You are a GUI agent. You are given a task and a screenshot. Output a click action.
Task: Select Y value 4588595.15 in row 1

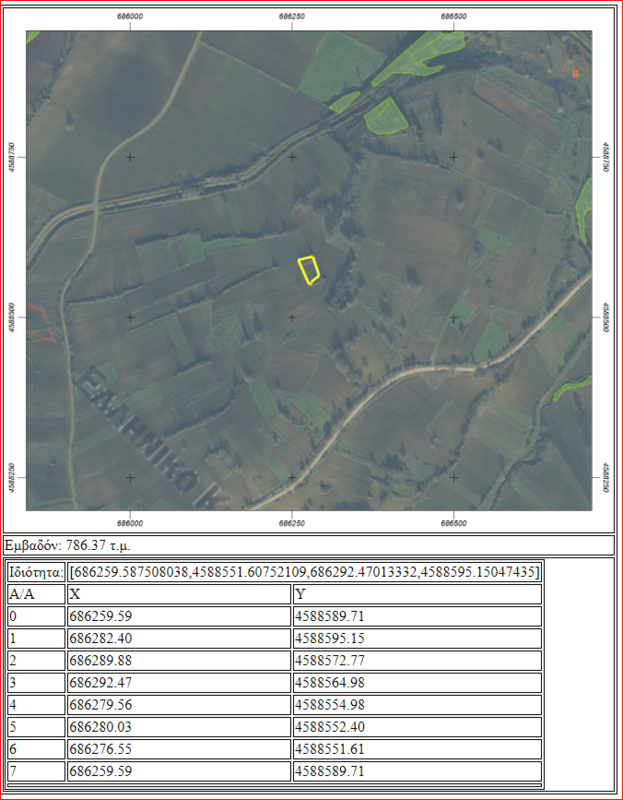(417, 638)
